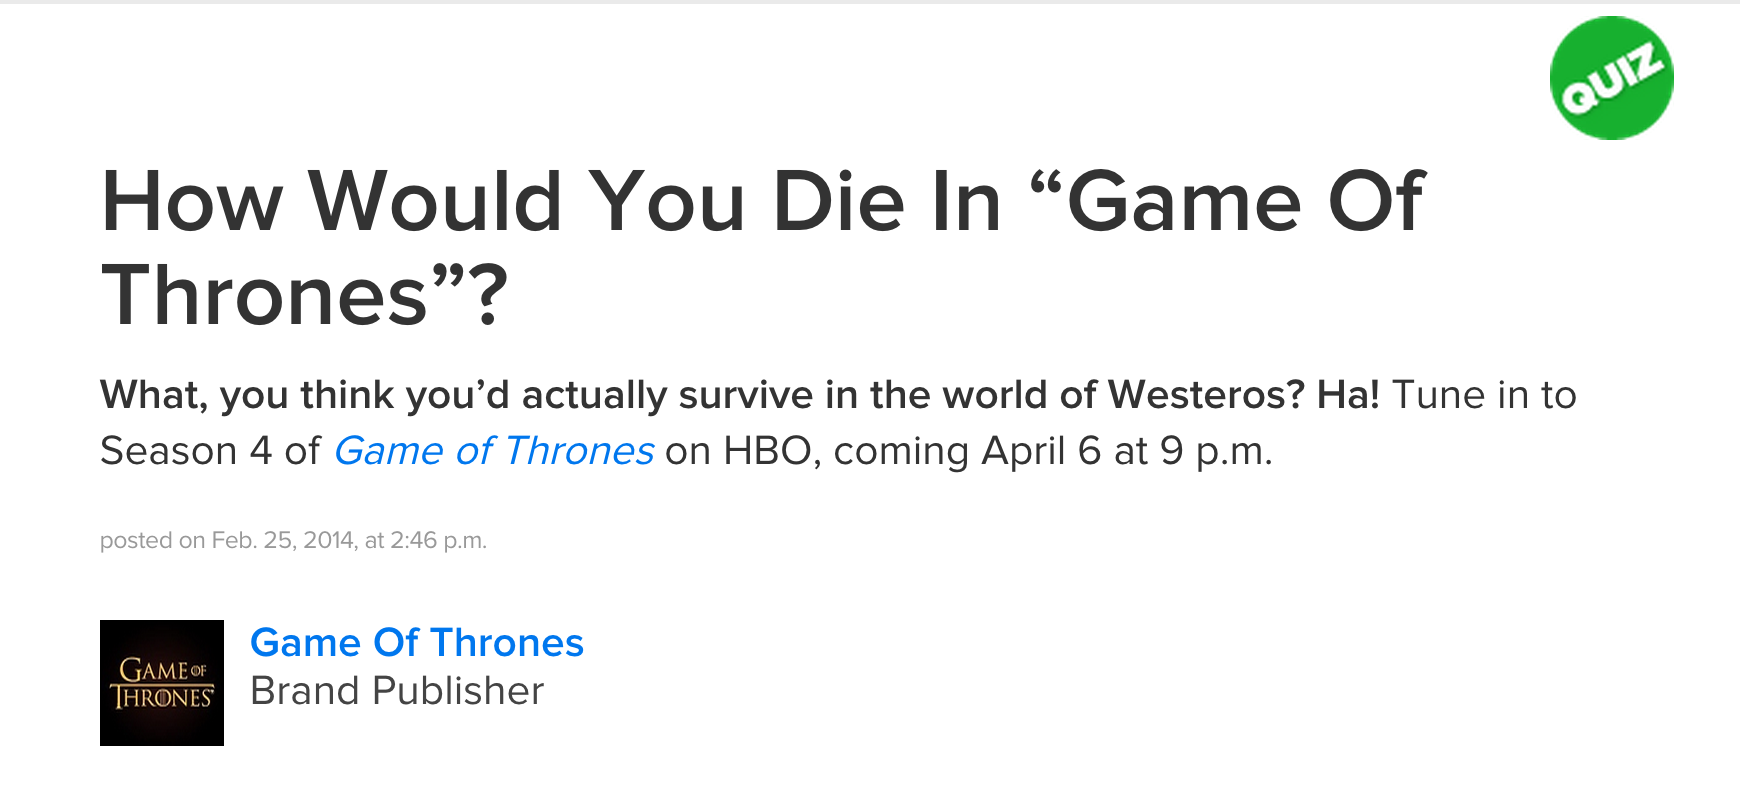Click the "Tune in to" text

[x=1484, y=395]
